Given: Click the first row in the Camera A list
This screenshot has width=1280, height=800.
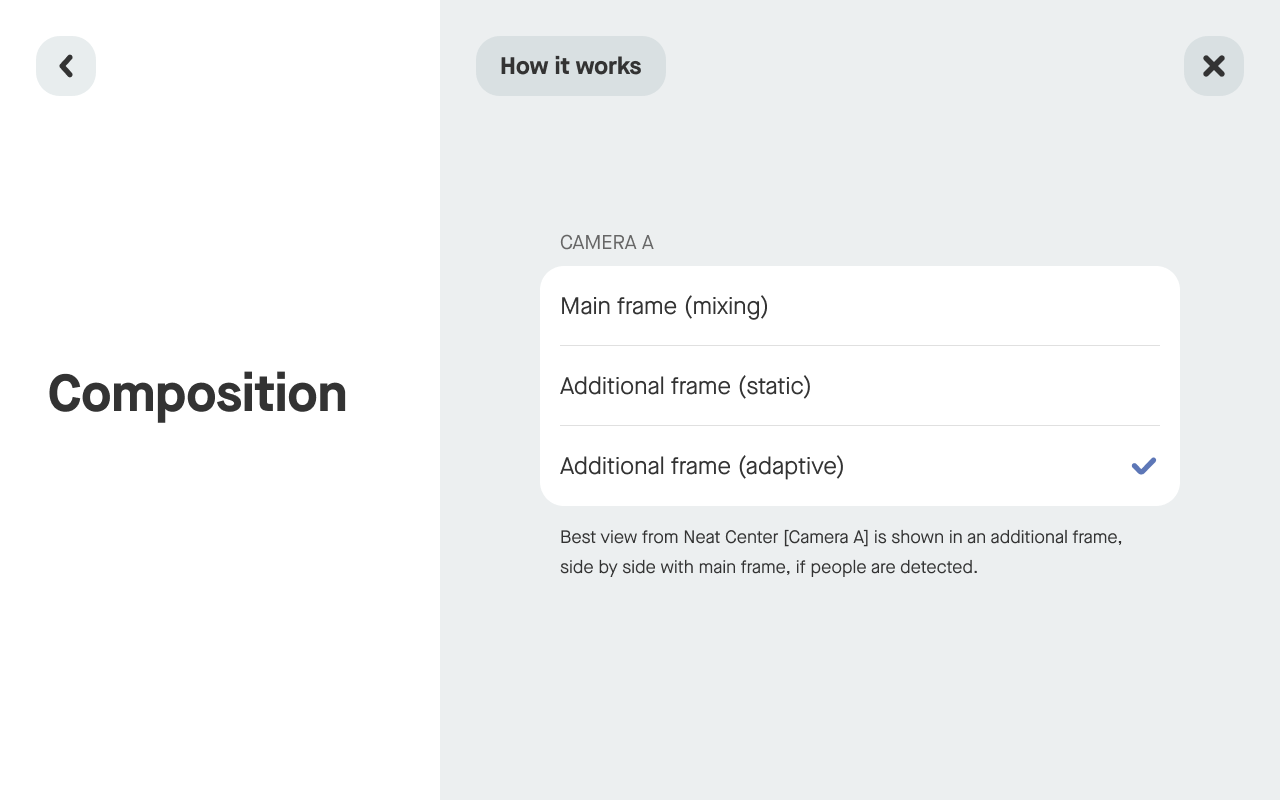Looking at the screenshot, I should pyautogui.click(x=860, y=306).
